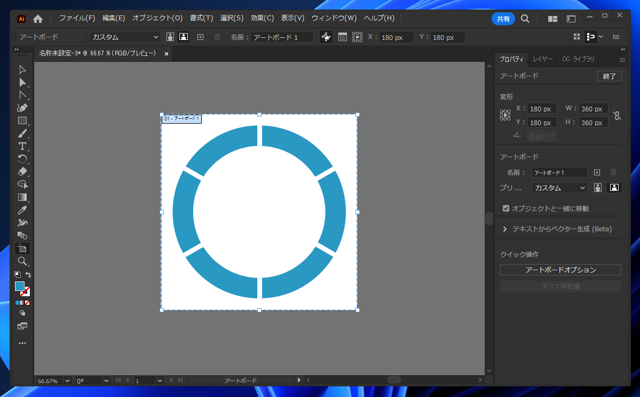640x397 pixels.
Task: Open the search magnifier in title bar
Action: (525, 19)
